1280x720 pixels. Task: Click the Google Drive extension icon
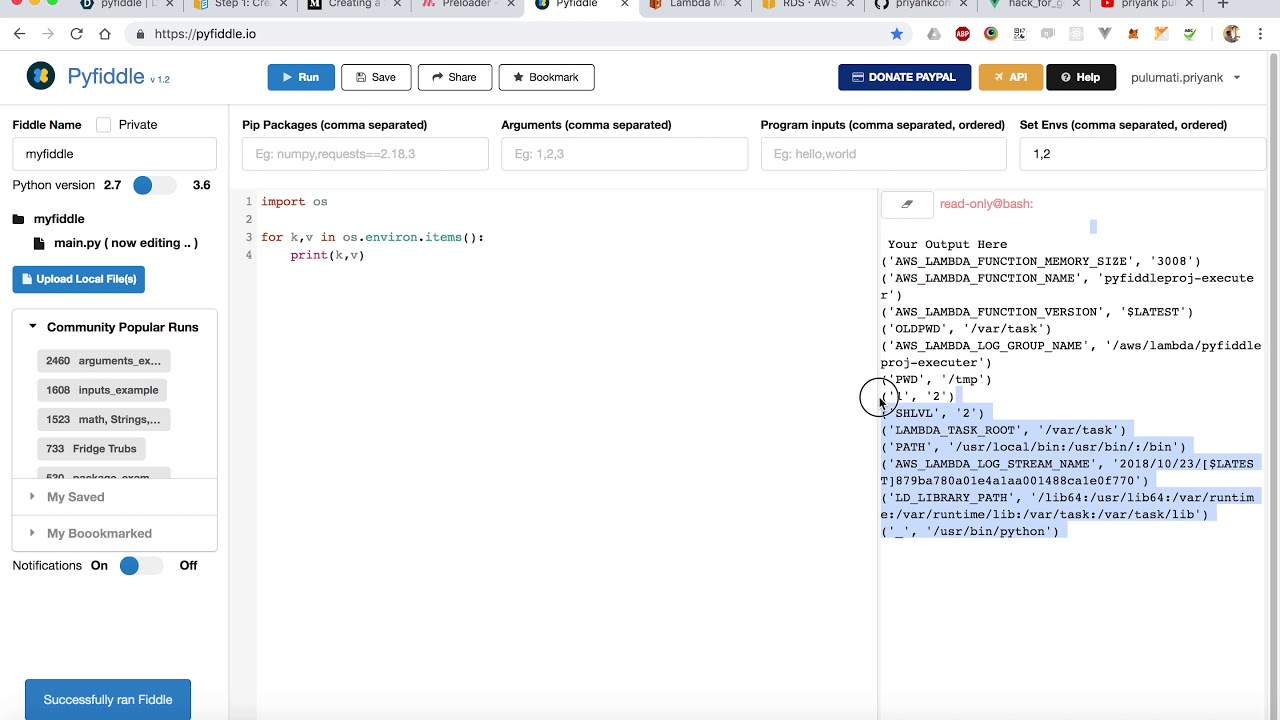coord(934,34)
